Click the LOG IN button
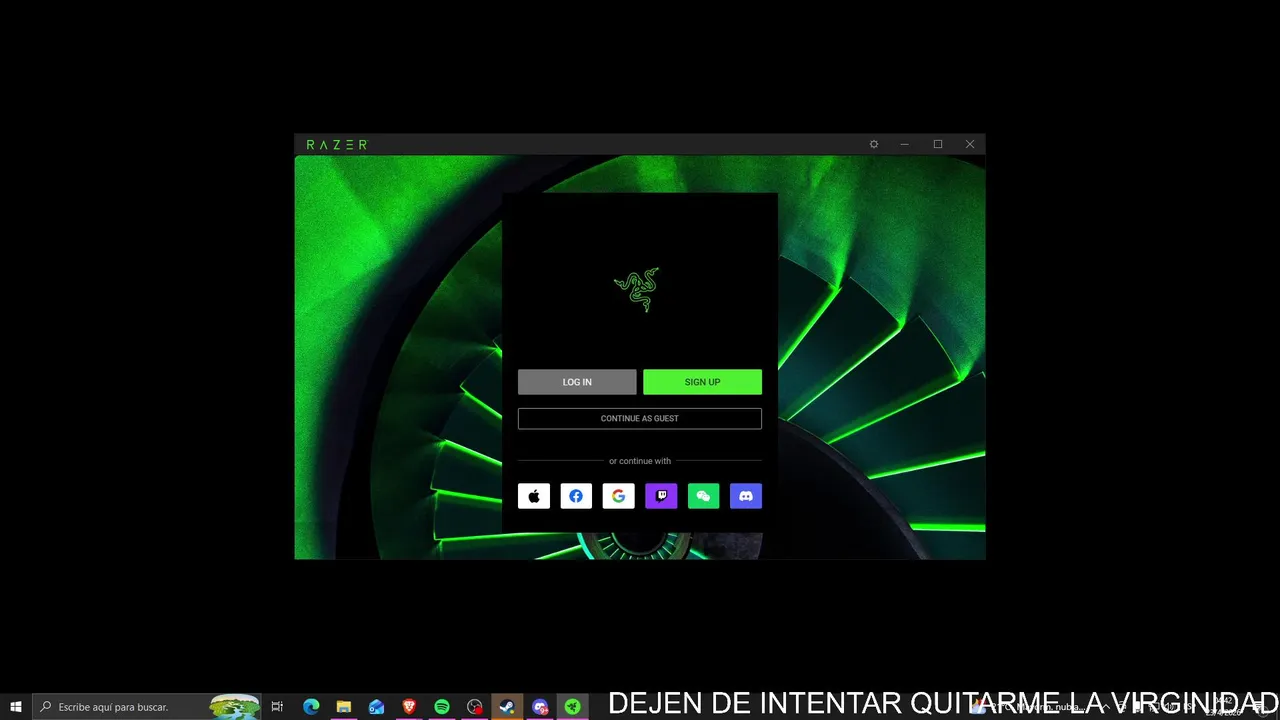The height and width of the screenshot is (720, 1280). pyautogui.click(x=577, y=382)
